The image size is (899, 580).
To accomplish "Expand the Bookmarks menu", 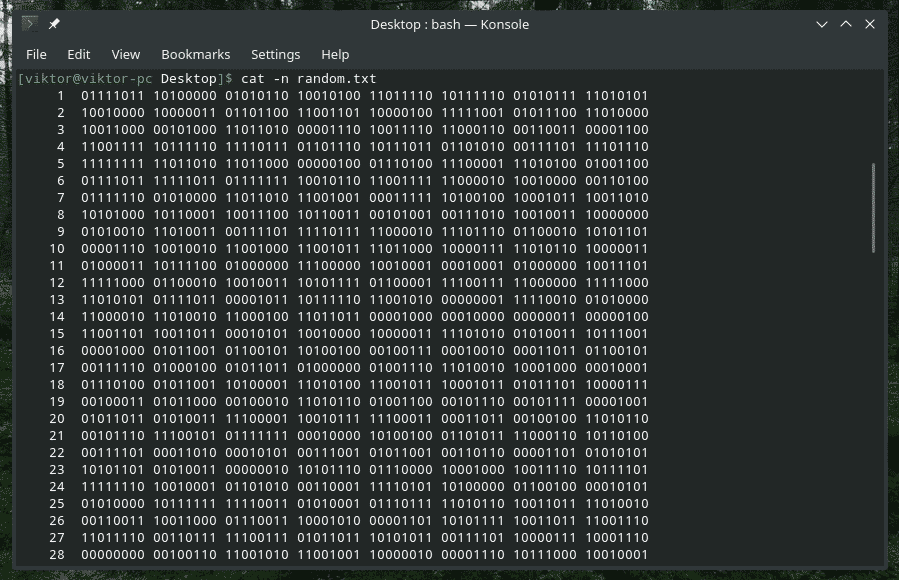I will [x=195, y=54].
